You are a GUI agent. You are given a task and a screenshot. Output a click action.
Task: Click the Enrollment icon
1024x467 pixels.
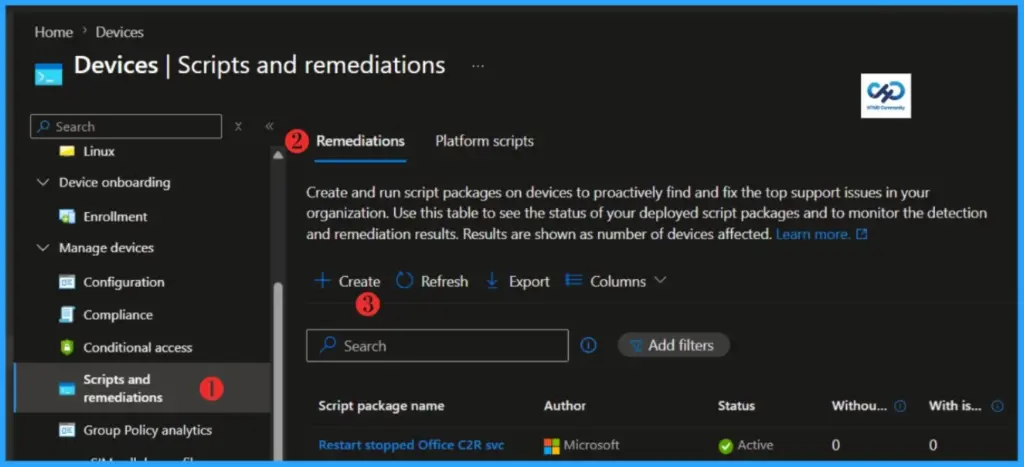click(x=67, y=216)
